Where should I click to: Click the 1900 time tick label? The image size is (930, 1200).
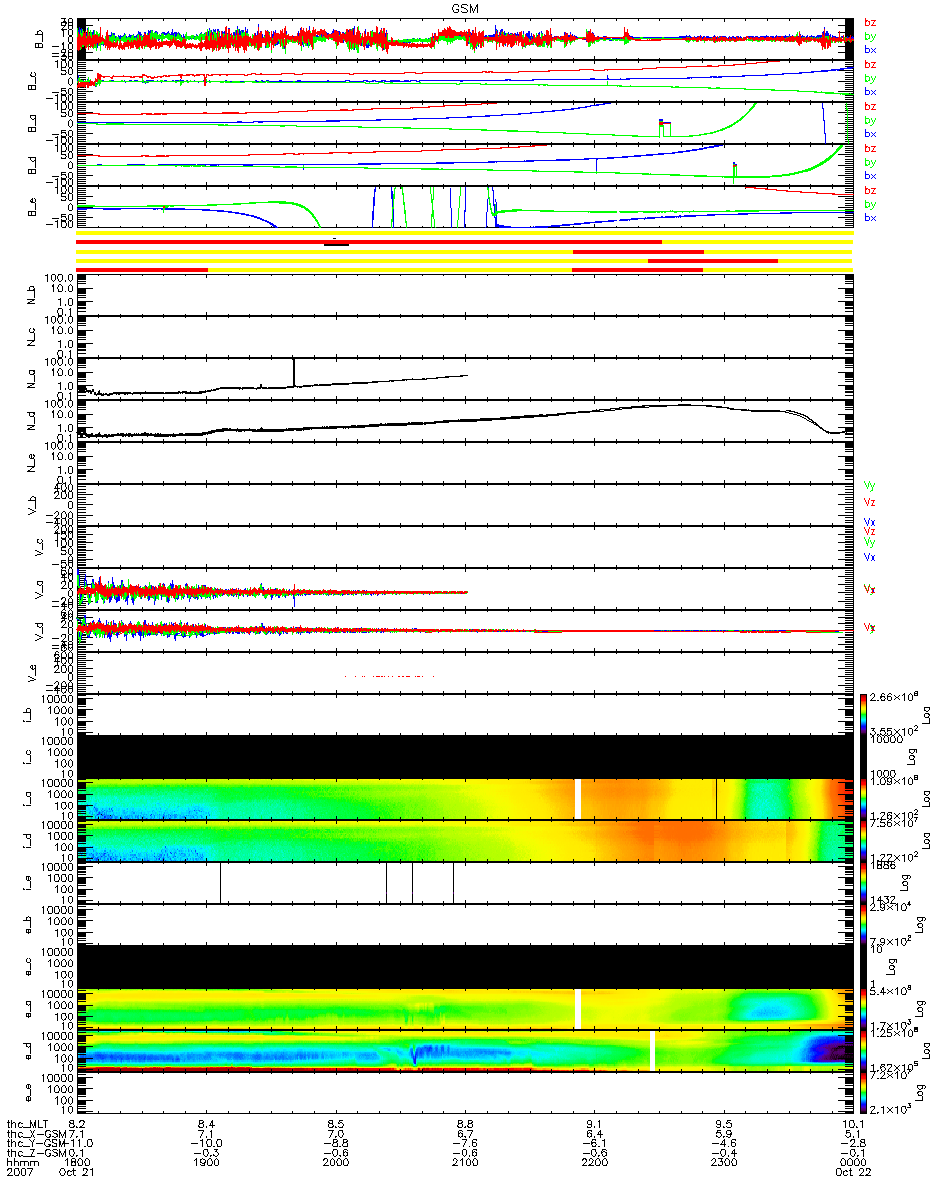(x=207, y=1163)
